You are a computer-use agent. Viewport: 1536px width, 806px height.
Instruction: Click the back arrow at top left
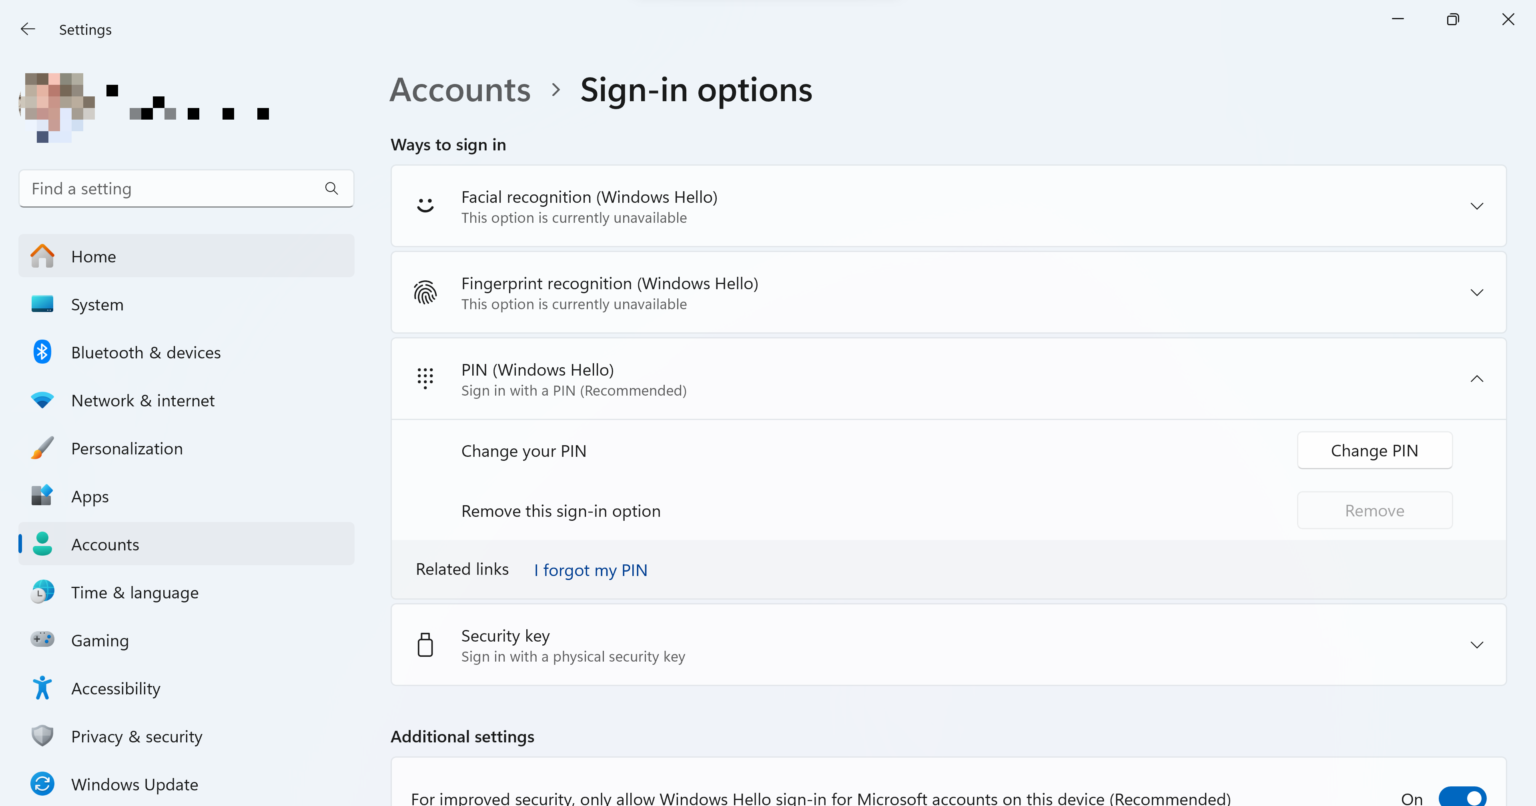pos(27,29)
